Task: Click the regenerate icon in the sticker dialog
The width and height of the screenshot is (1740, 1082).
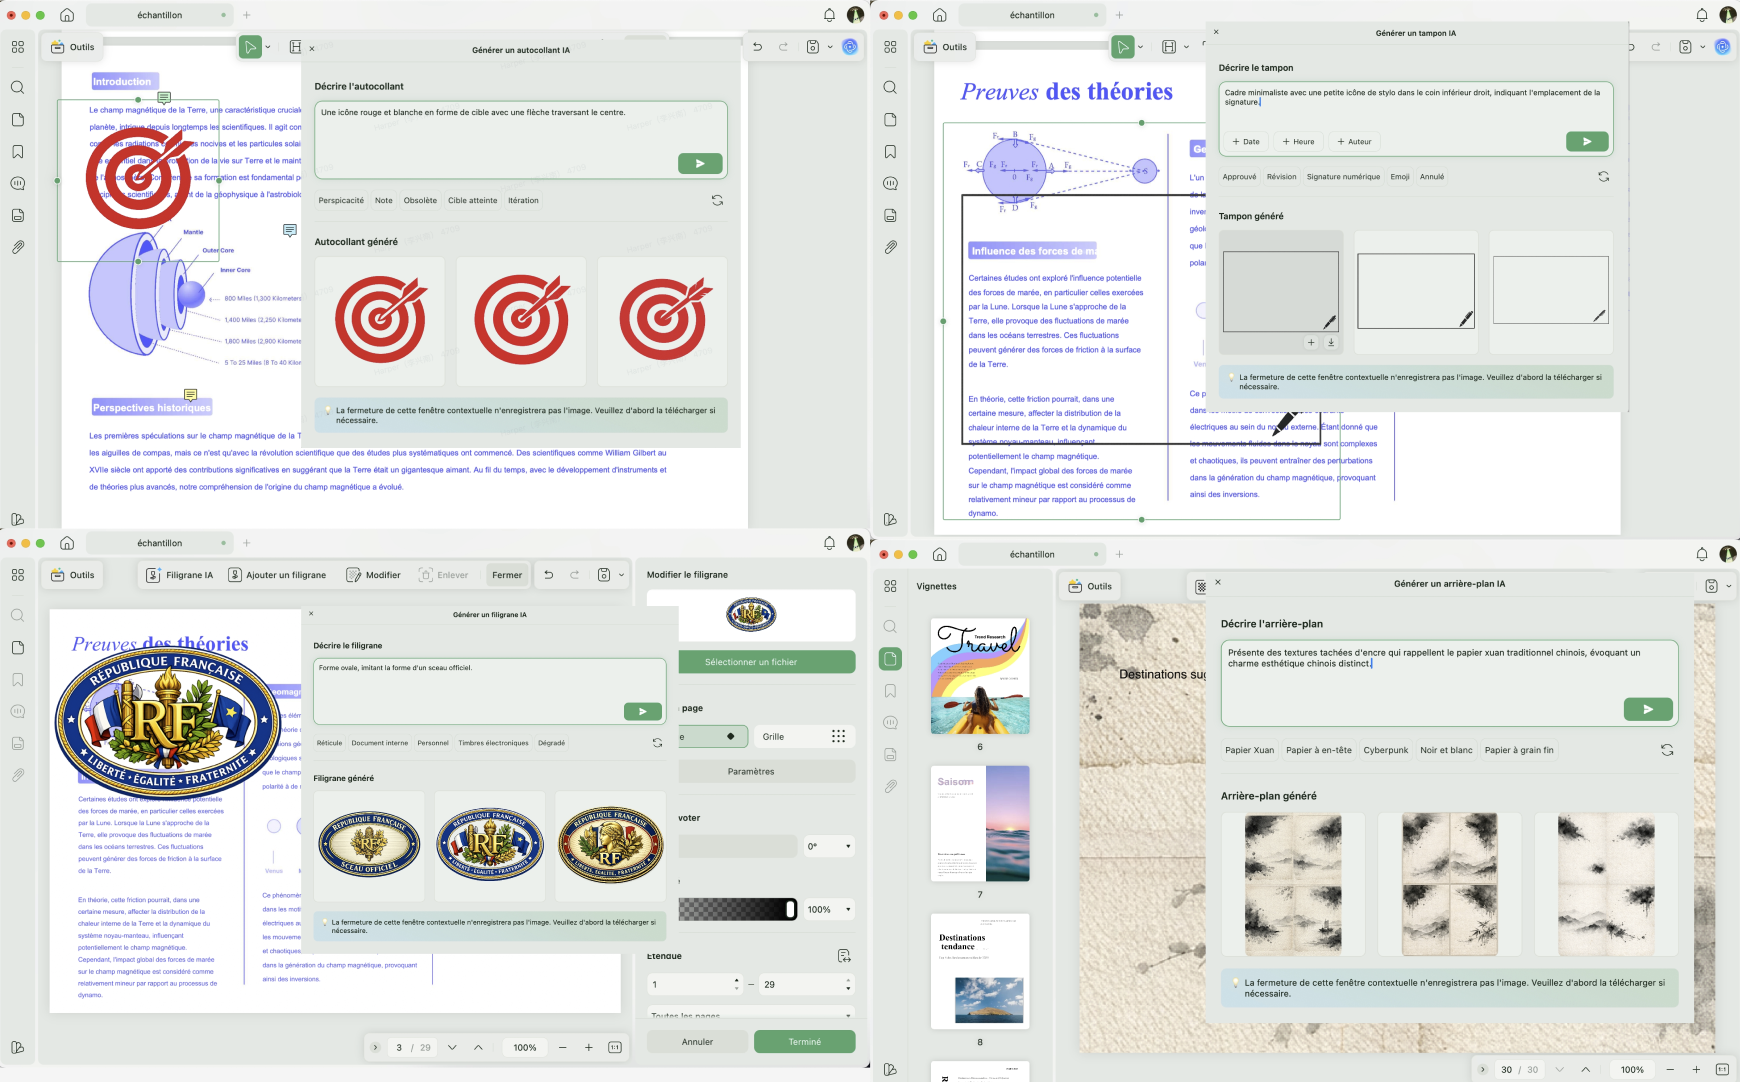Action: coord(717,200)
